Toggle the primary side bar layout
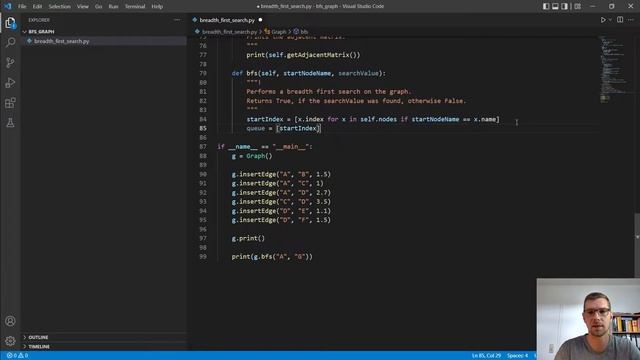 click(x=546, y=6)
